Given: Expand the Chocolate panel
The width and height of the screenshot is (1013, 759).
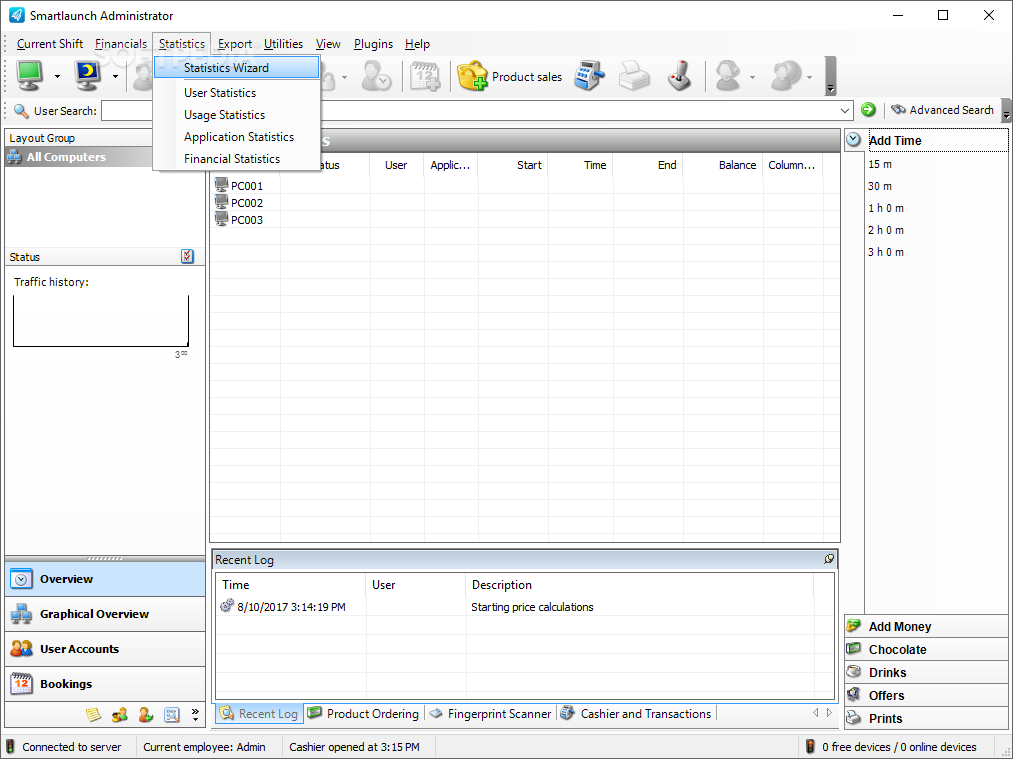Looking at the screenshot, I should pyautogui.click(x=926, y=650).
